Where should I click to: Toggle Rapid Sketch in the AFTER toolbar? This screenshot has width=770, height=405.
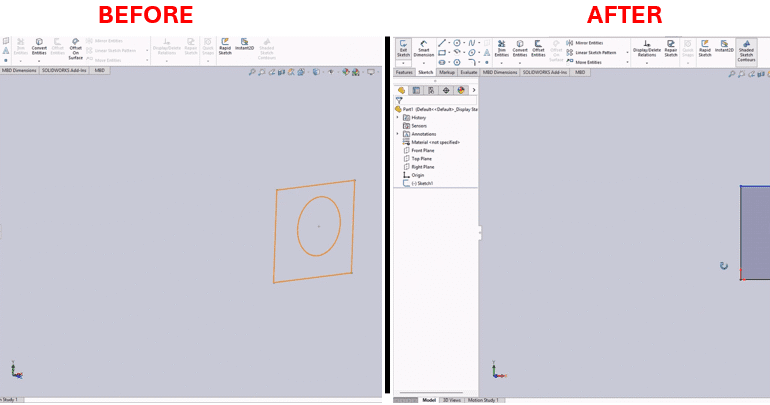point(705,49)
